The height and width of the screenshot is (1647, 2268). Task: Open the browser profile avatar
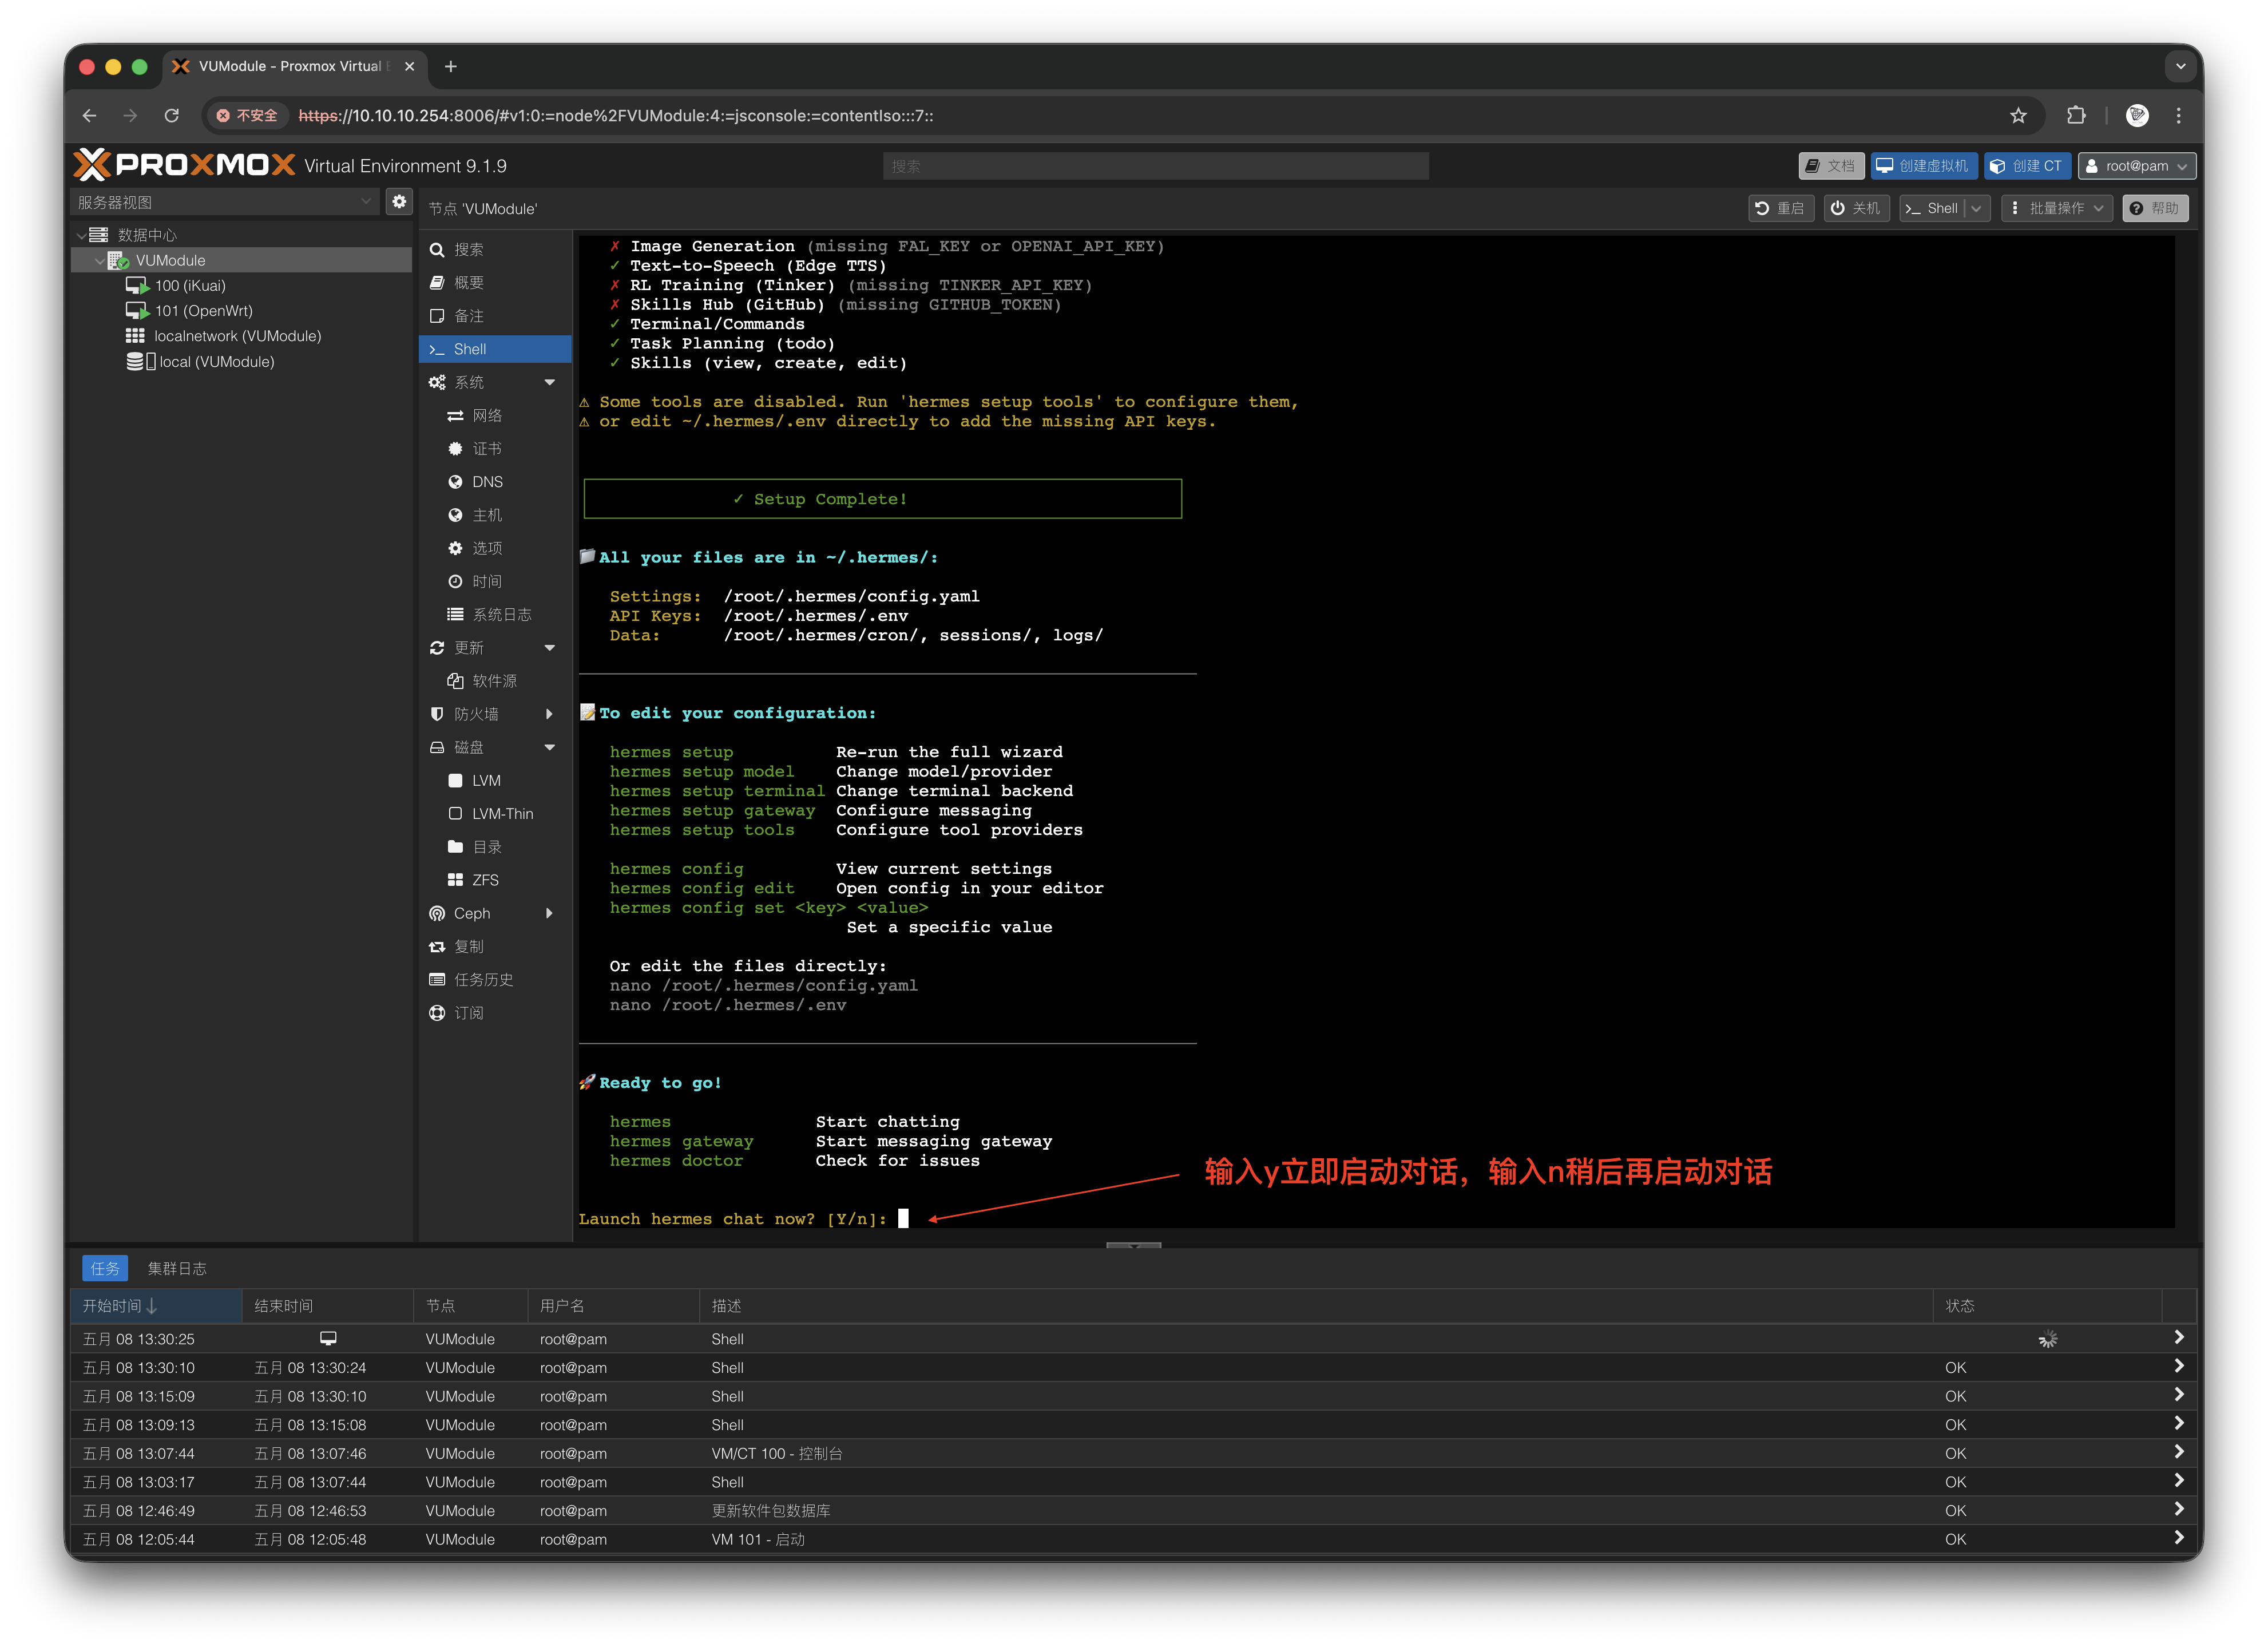[2137, 116]
